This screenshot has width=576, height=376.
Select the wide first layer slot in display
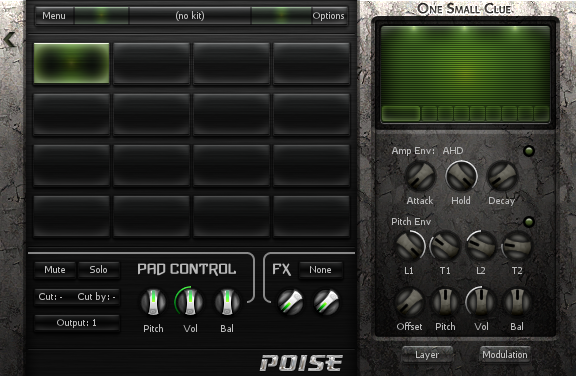401,113
